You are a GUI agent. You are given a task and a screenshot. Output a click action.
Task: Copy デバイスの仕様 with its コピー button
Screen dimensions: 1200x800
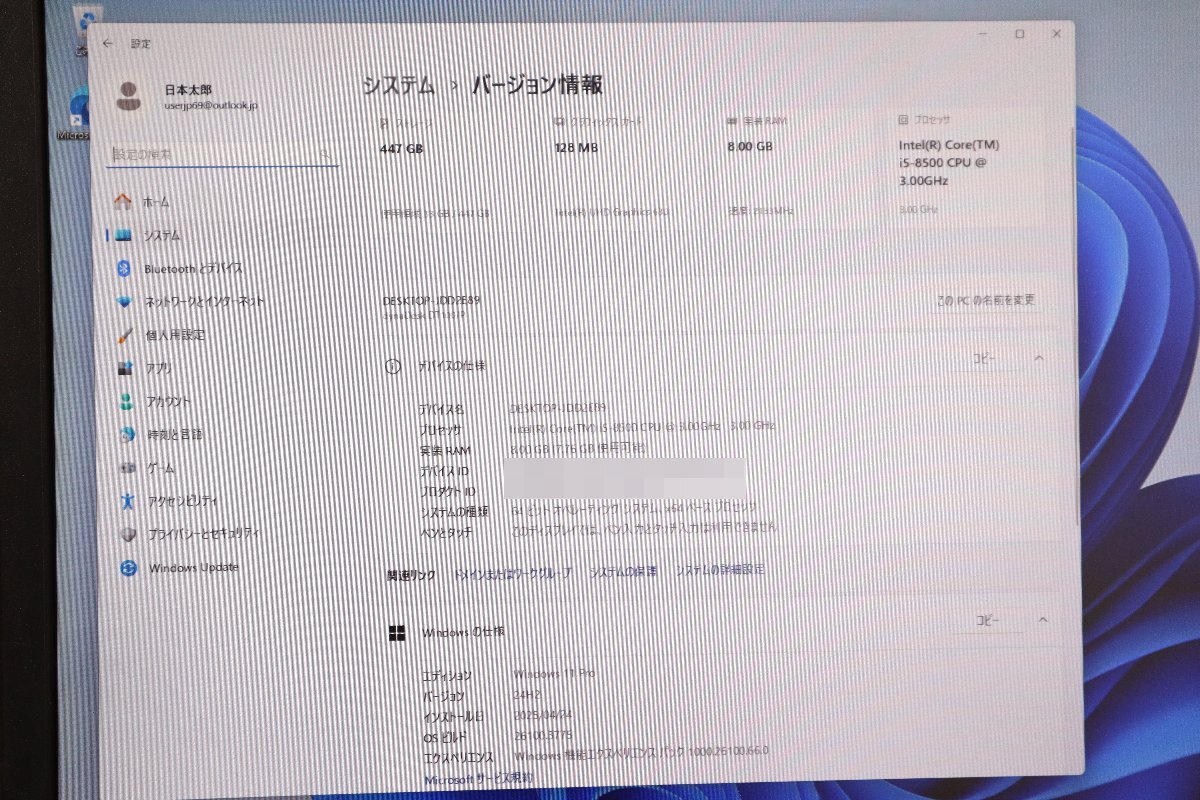pyautogui.click(x=986, y=358)
